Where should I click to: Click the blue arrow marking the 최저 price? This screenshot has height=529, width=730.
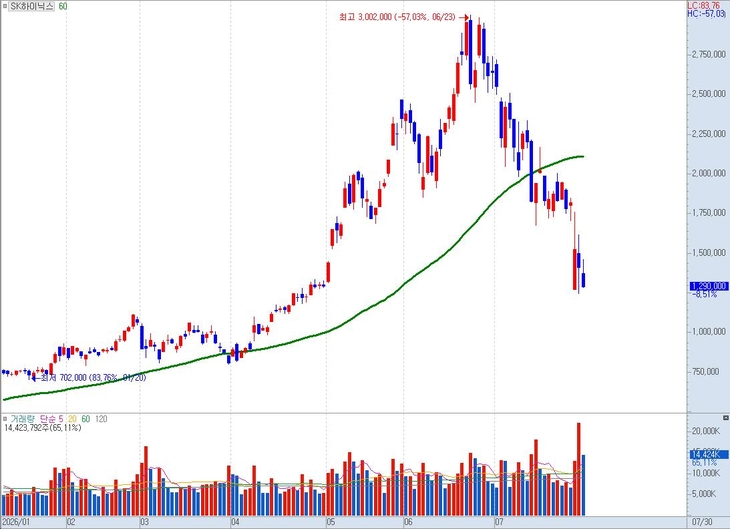(x=35, y=378)
